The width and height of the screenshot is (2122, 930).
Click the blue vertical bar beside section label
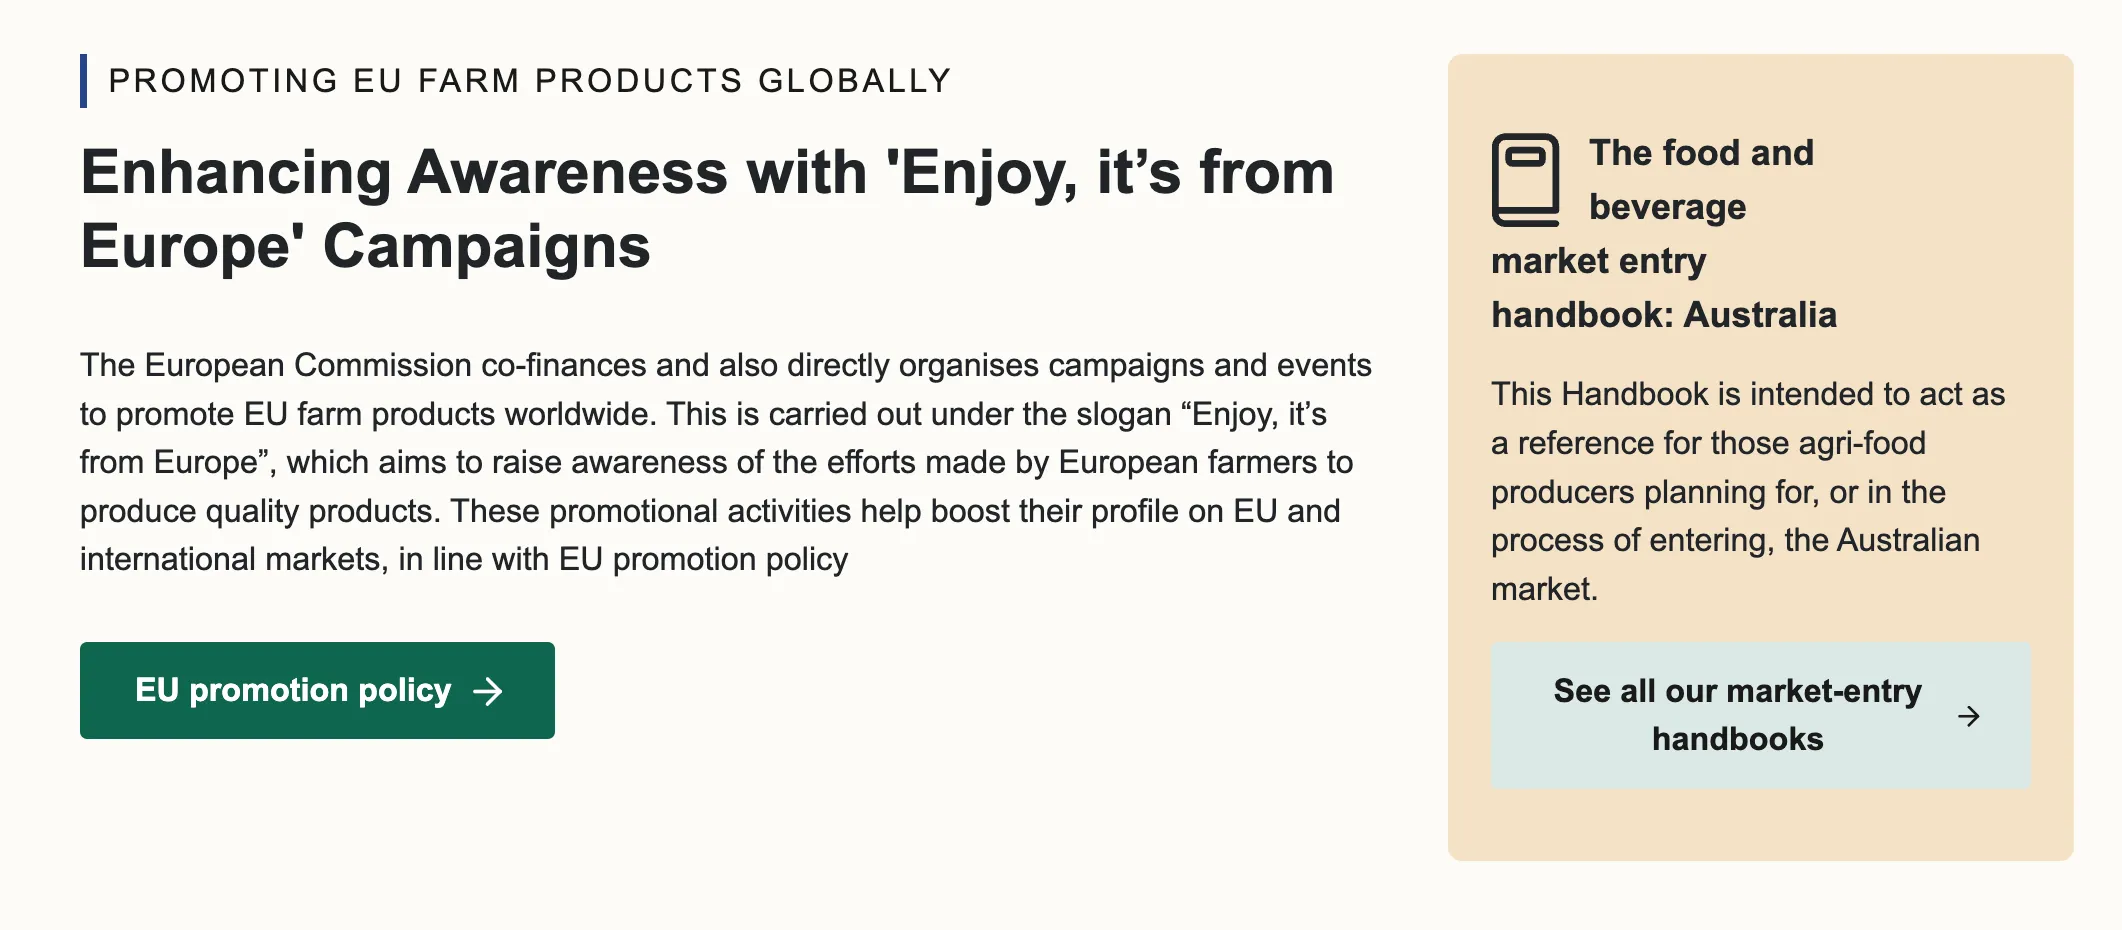pyautogui.click(x=84, y=81)
